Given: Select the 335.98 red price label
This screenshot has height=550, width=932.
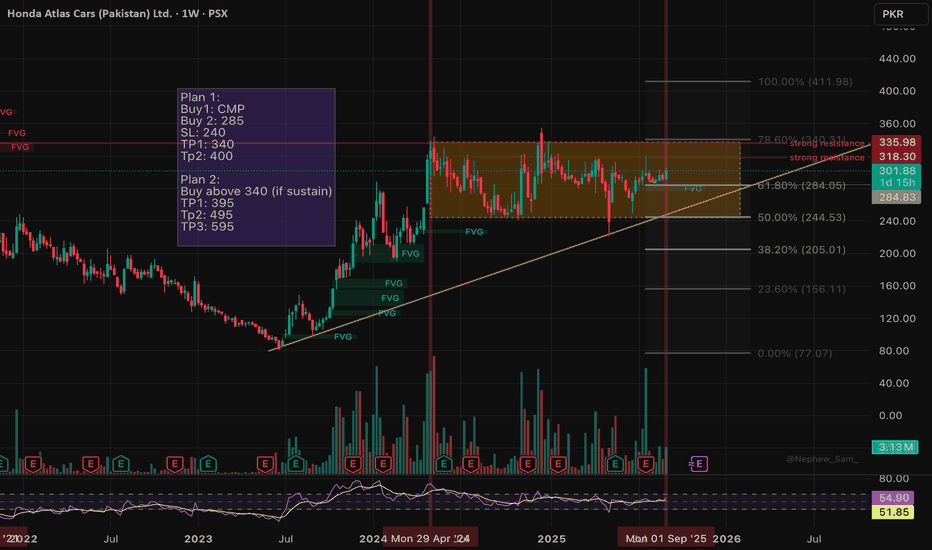Looking at the screenshot, I should point(897,142).
